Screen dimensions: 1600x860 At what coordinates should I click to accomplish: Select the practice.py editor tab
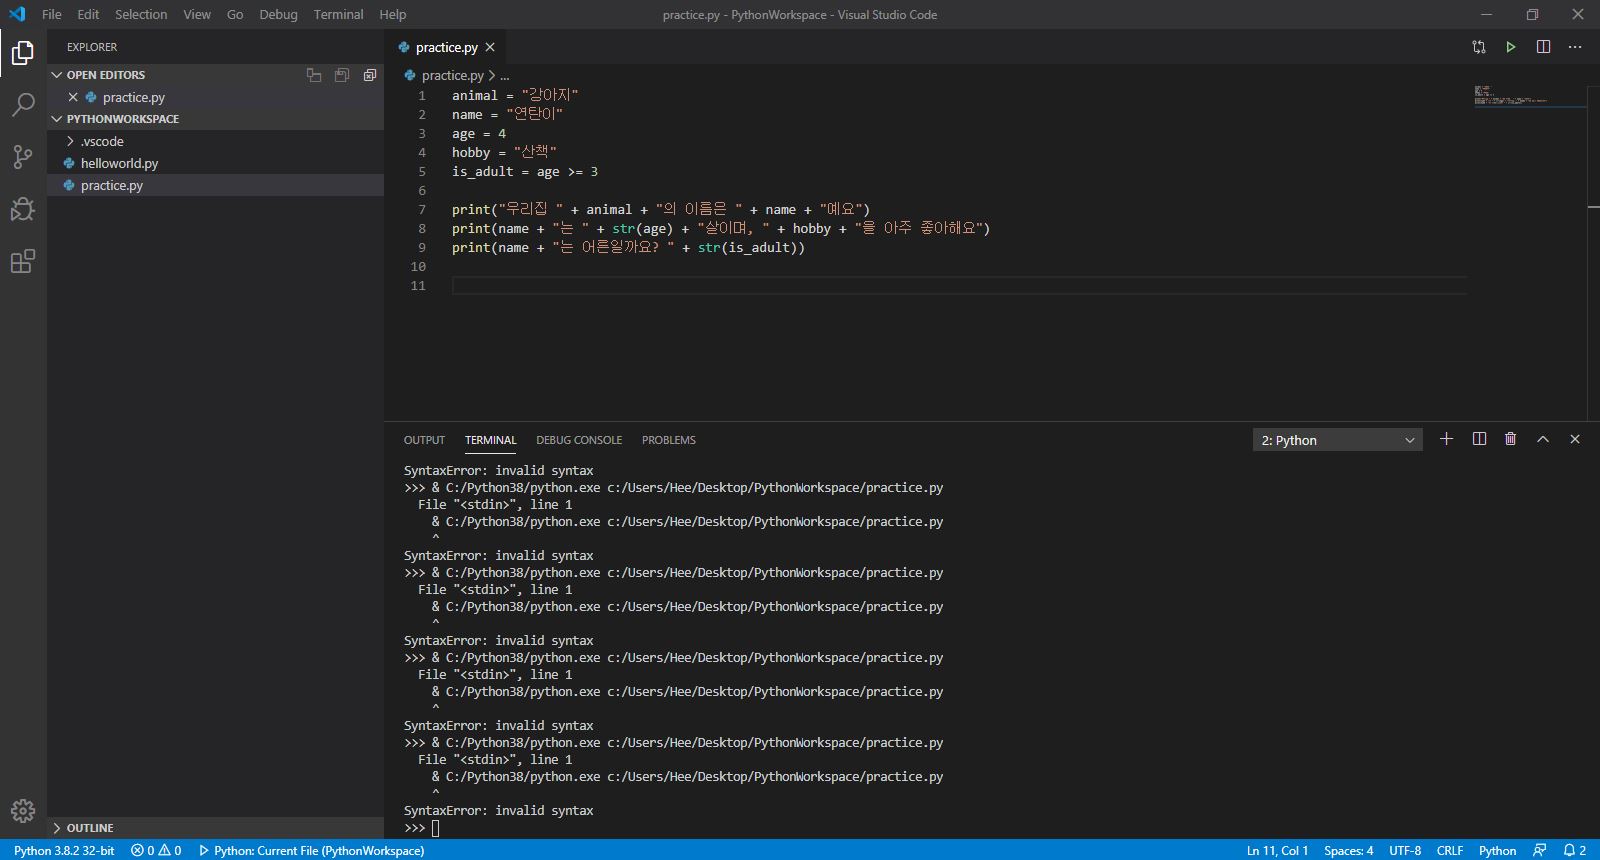[446, 47]
